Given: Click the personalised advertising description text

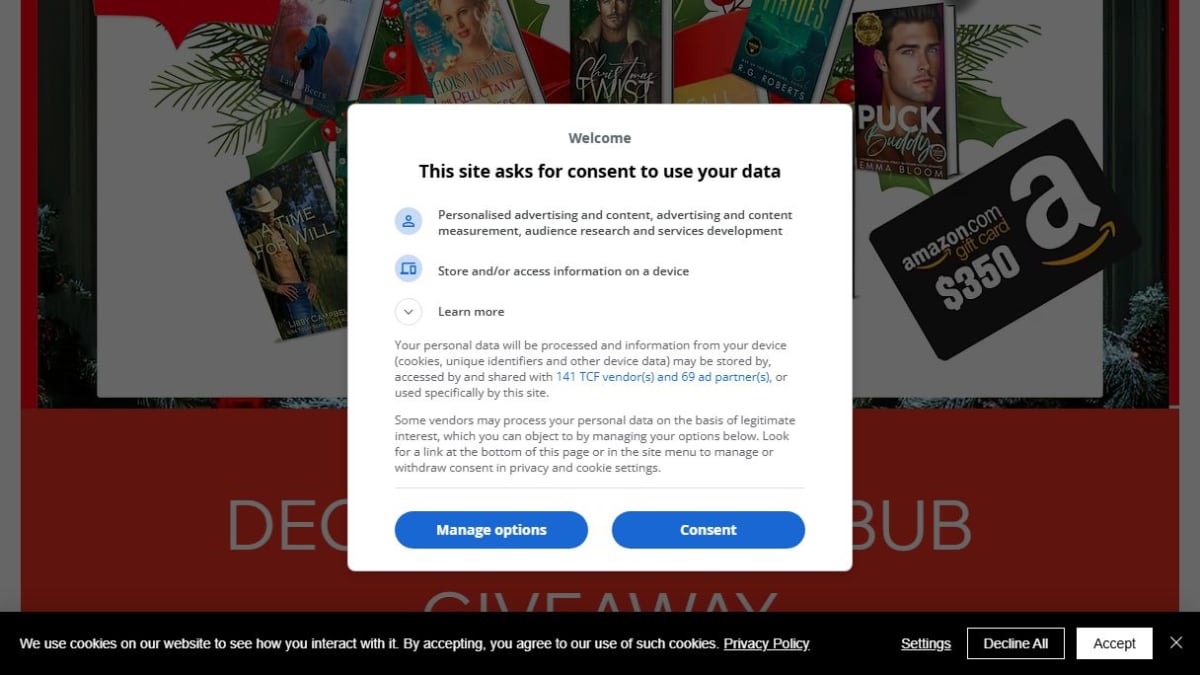Looking at the screenshot, I should (615, 223).
